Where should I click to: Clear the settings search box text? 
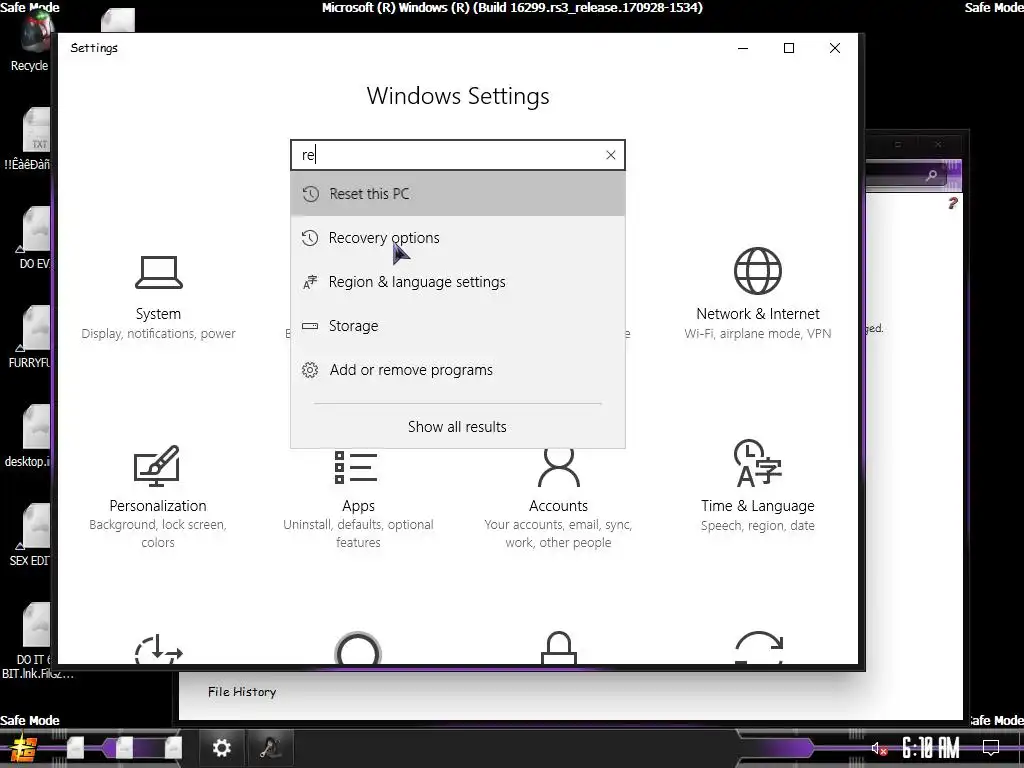(611, 155)
